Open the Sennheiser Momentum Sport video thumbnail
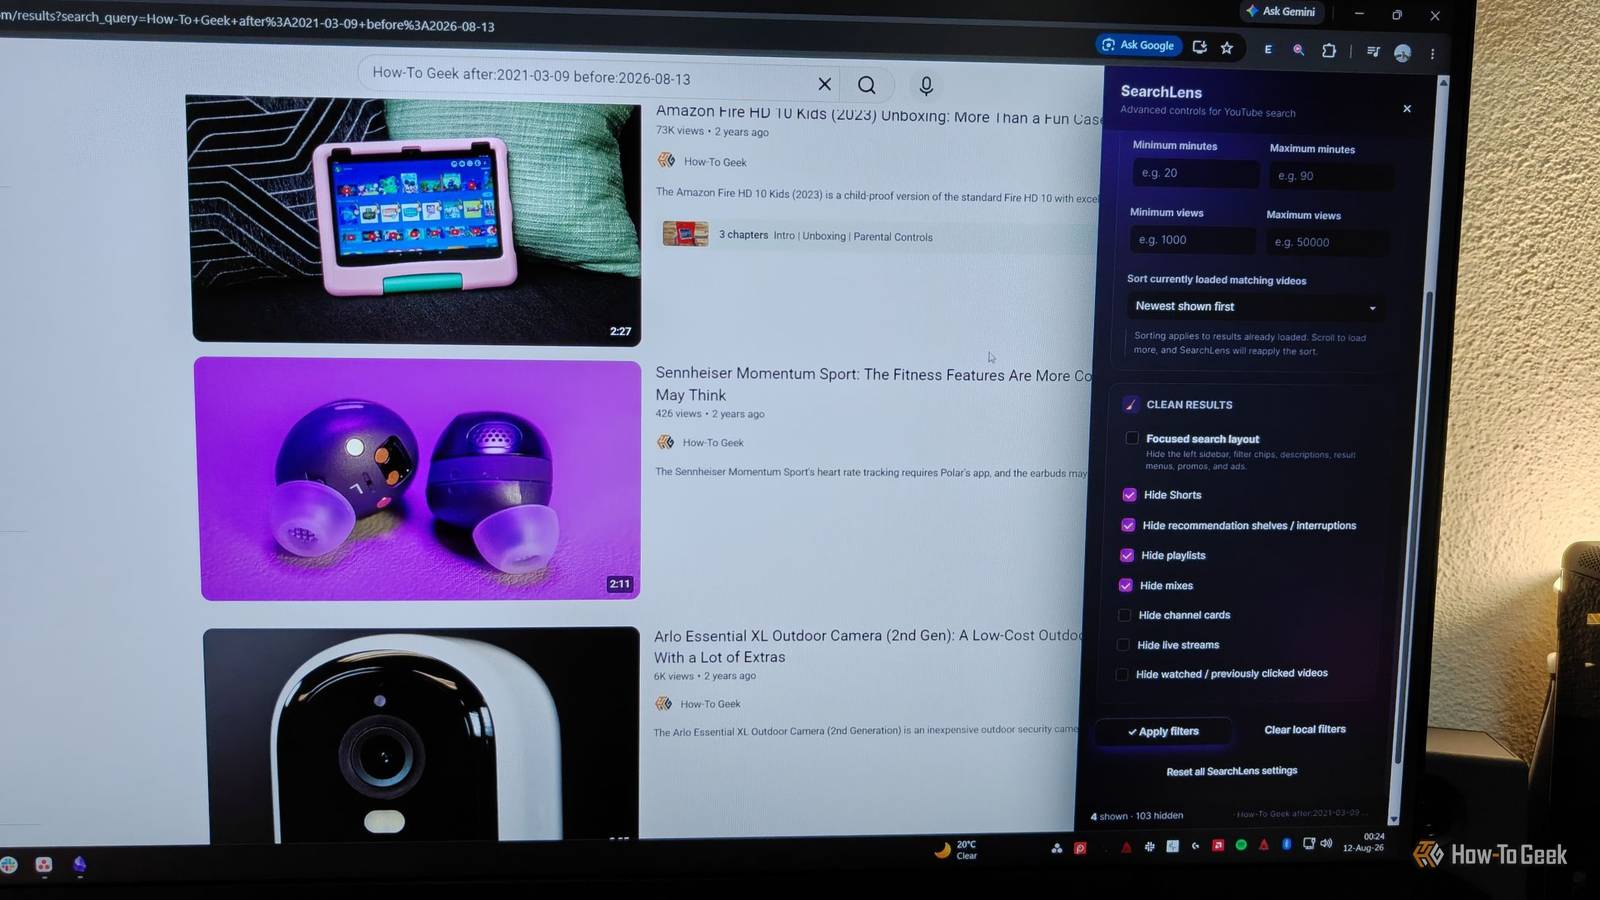This screenshot has width=1600, height=900. click(419, 479)
